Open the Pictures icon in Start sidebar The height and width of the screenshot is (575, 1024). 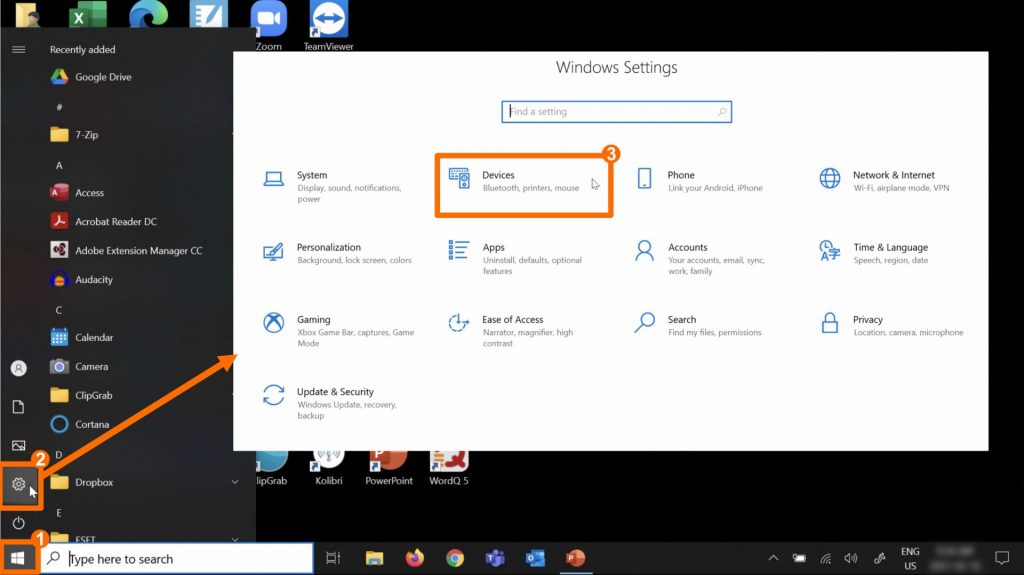18,446
